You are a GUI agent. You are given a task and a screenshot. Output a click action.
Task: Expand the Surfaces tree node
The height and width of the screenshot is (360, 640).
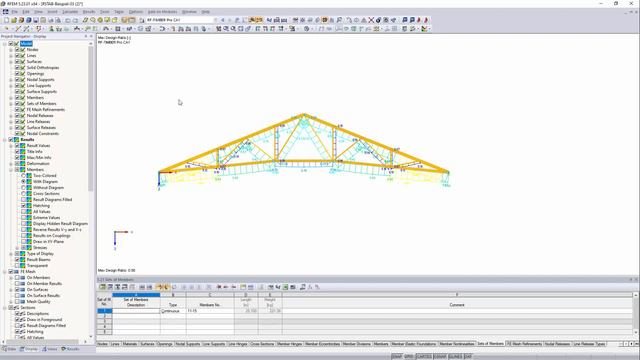click(11, 62)
